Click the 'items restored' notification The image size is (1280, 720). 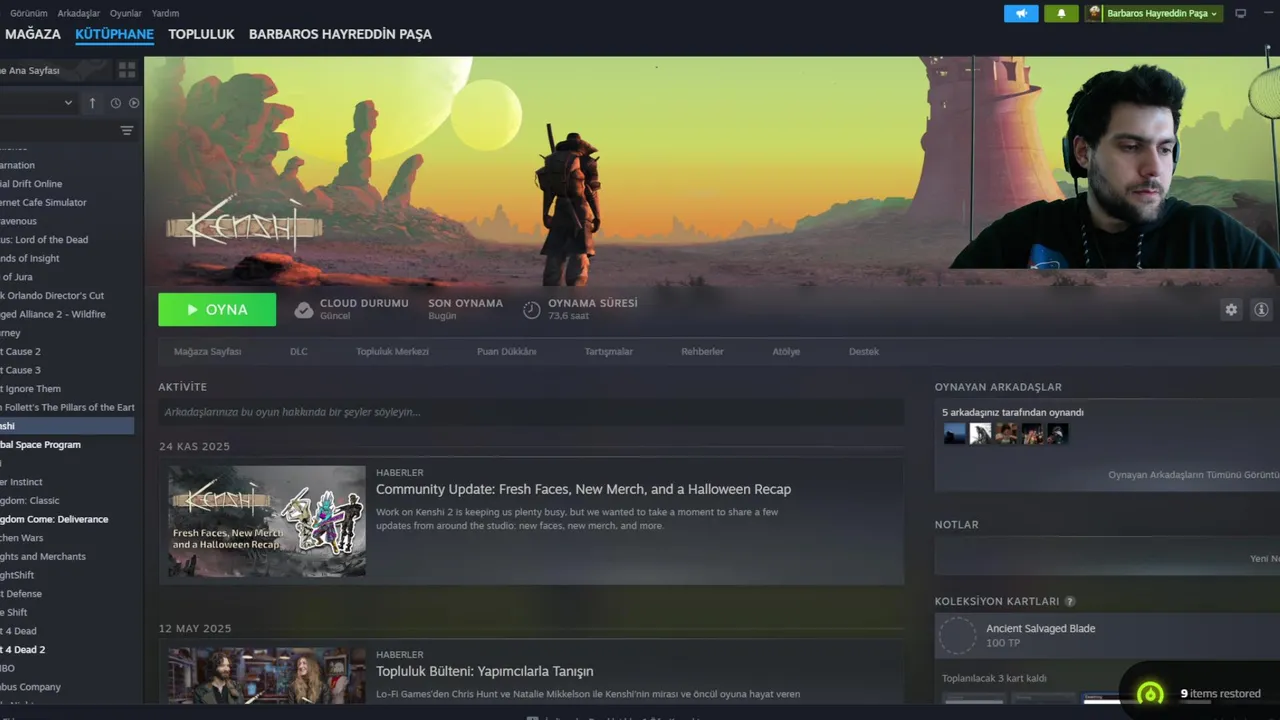pos(1220,693)
